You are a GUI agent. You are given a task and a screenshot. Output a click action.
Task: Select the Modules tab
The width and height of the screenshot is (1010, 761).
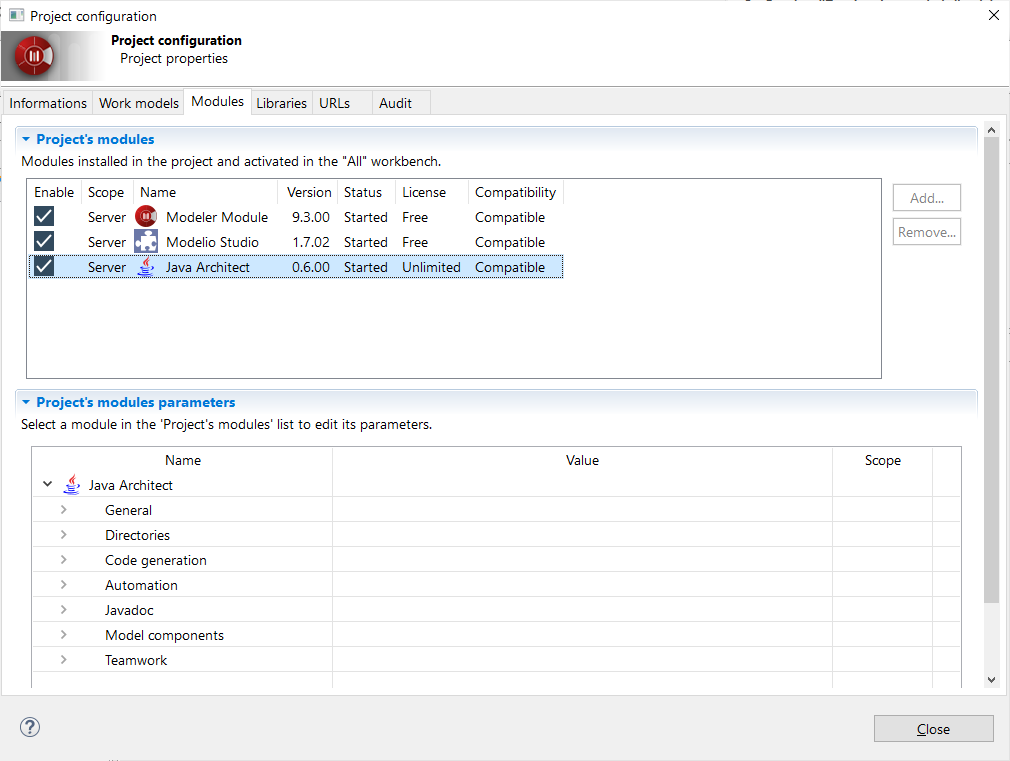pyautogui.click(x=218, y=102)
